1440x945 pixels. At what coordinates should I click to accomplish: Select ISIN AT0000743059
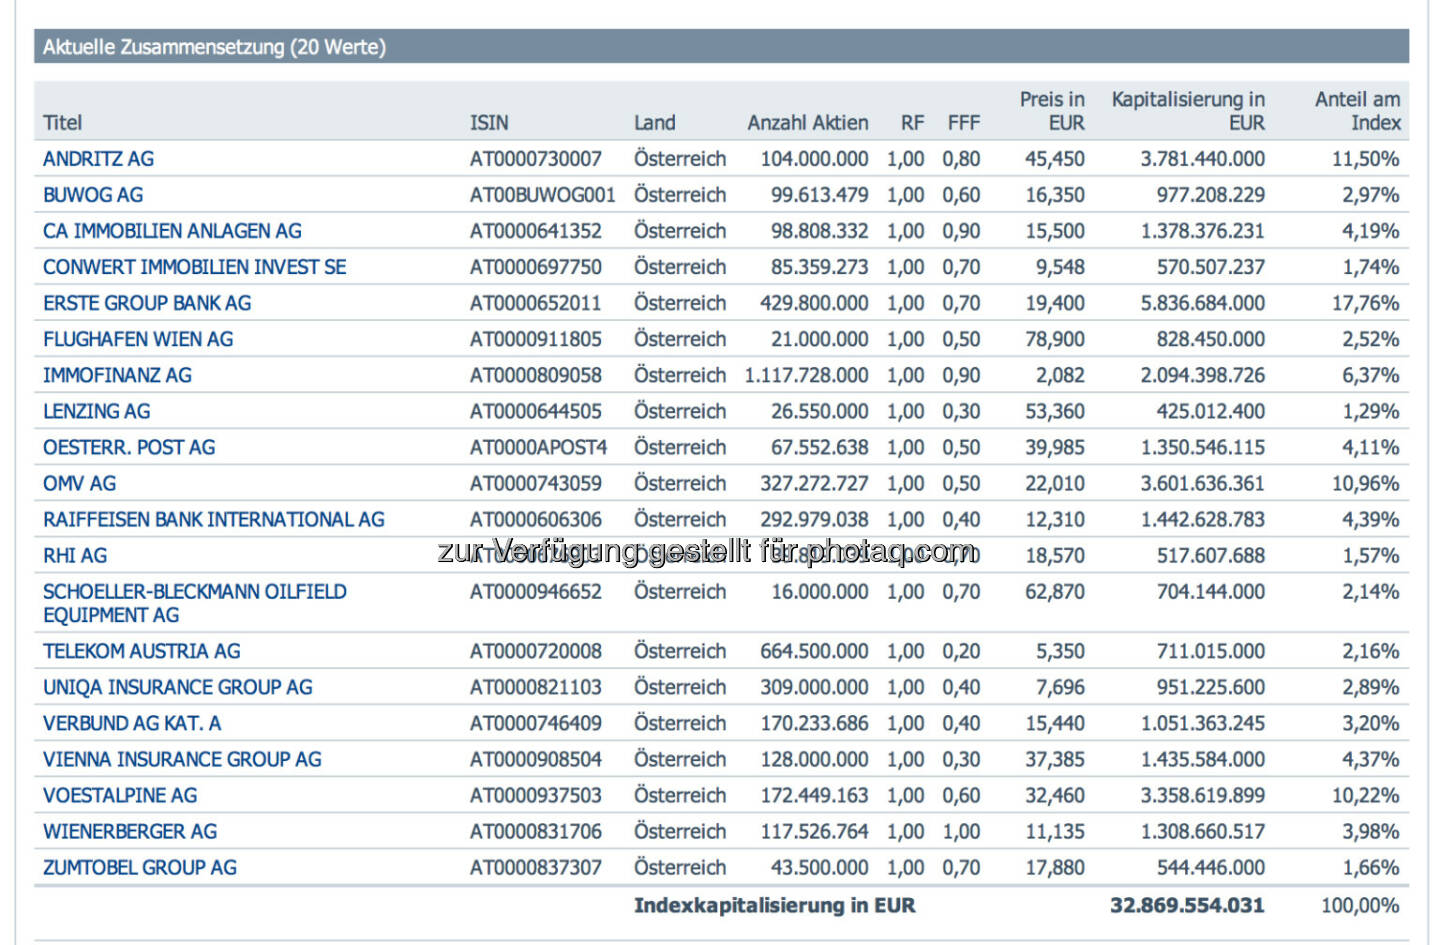536,483
